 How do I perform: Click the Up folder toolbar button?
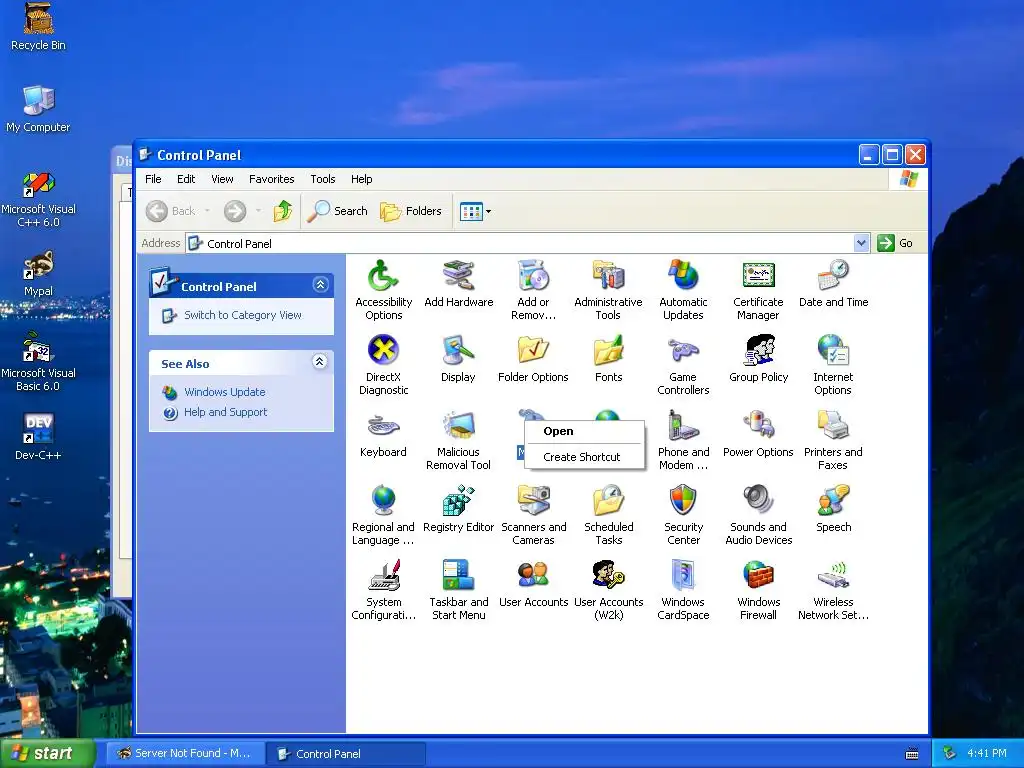283,211
